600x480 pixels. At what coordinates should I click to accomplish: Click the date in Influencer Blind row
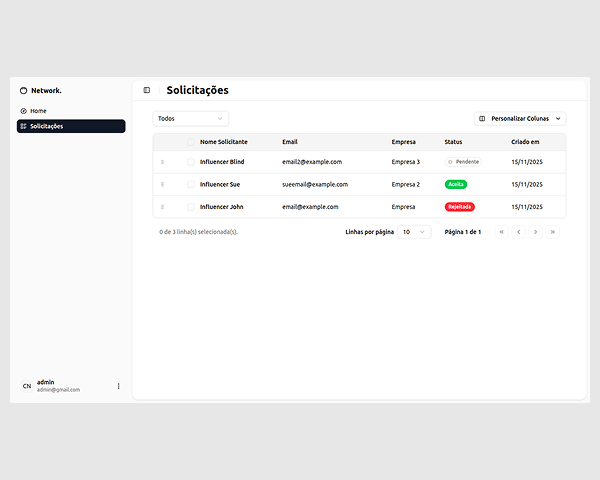coord(527,162)
